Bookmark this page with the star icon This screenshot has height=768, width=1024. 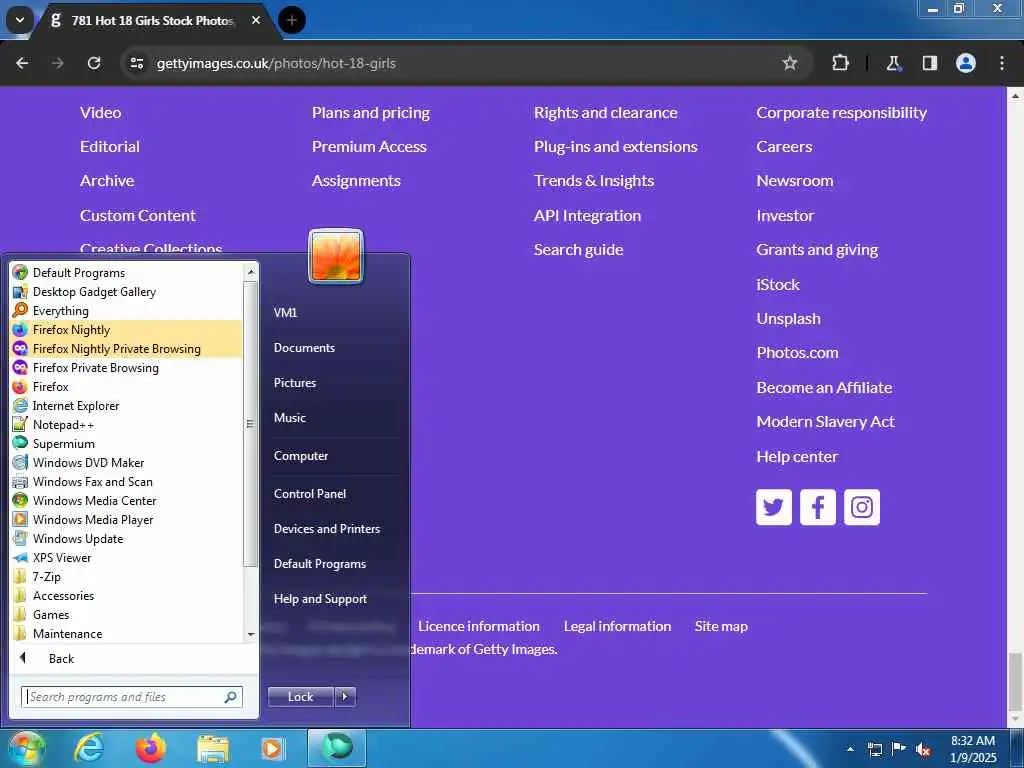pos(790,63)
